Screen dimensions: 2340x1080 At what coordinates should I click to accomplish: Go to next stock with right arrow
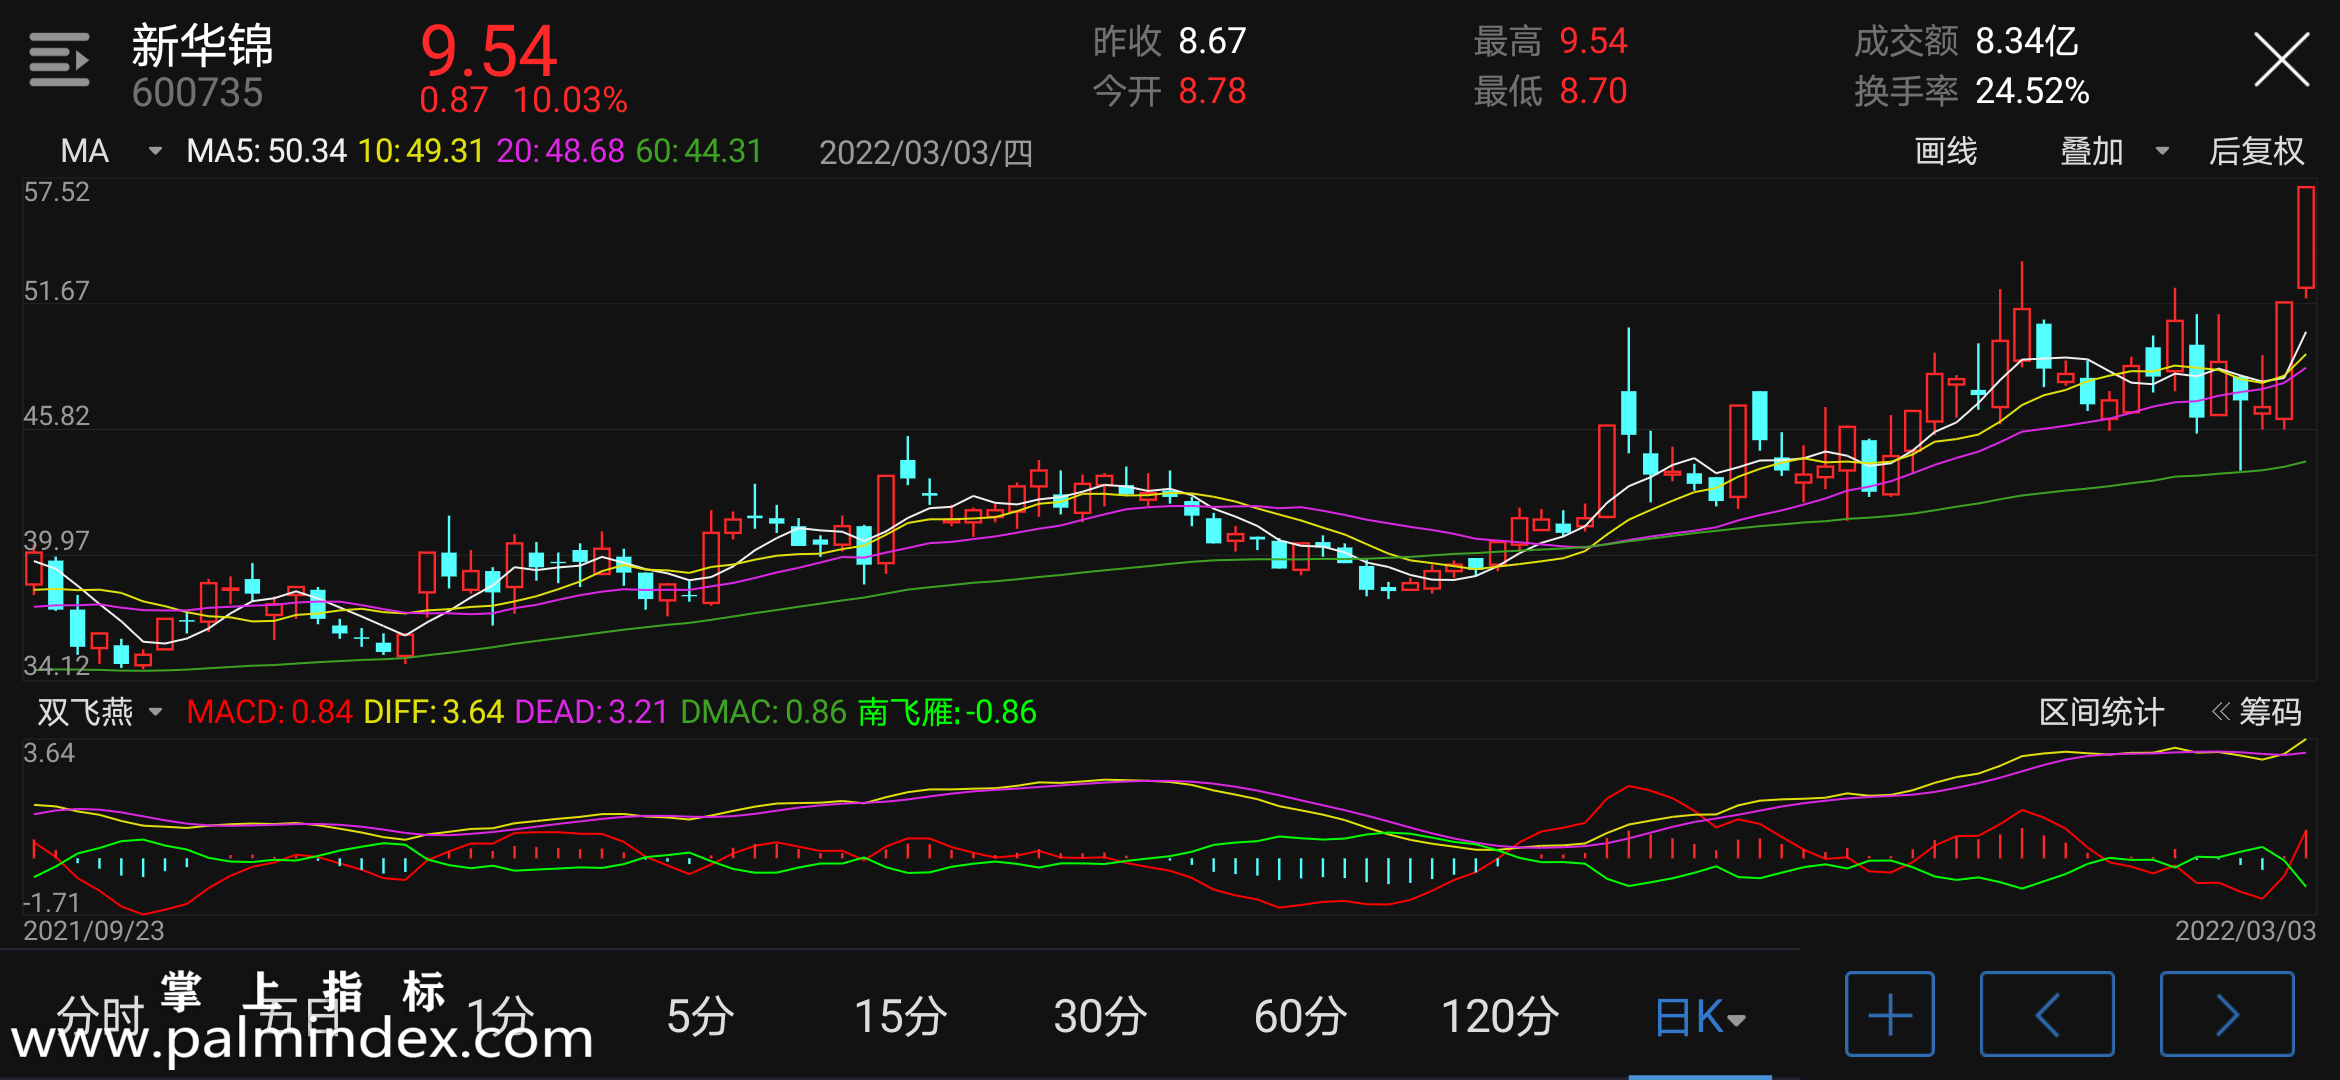(2227, 1014)
